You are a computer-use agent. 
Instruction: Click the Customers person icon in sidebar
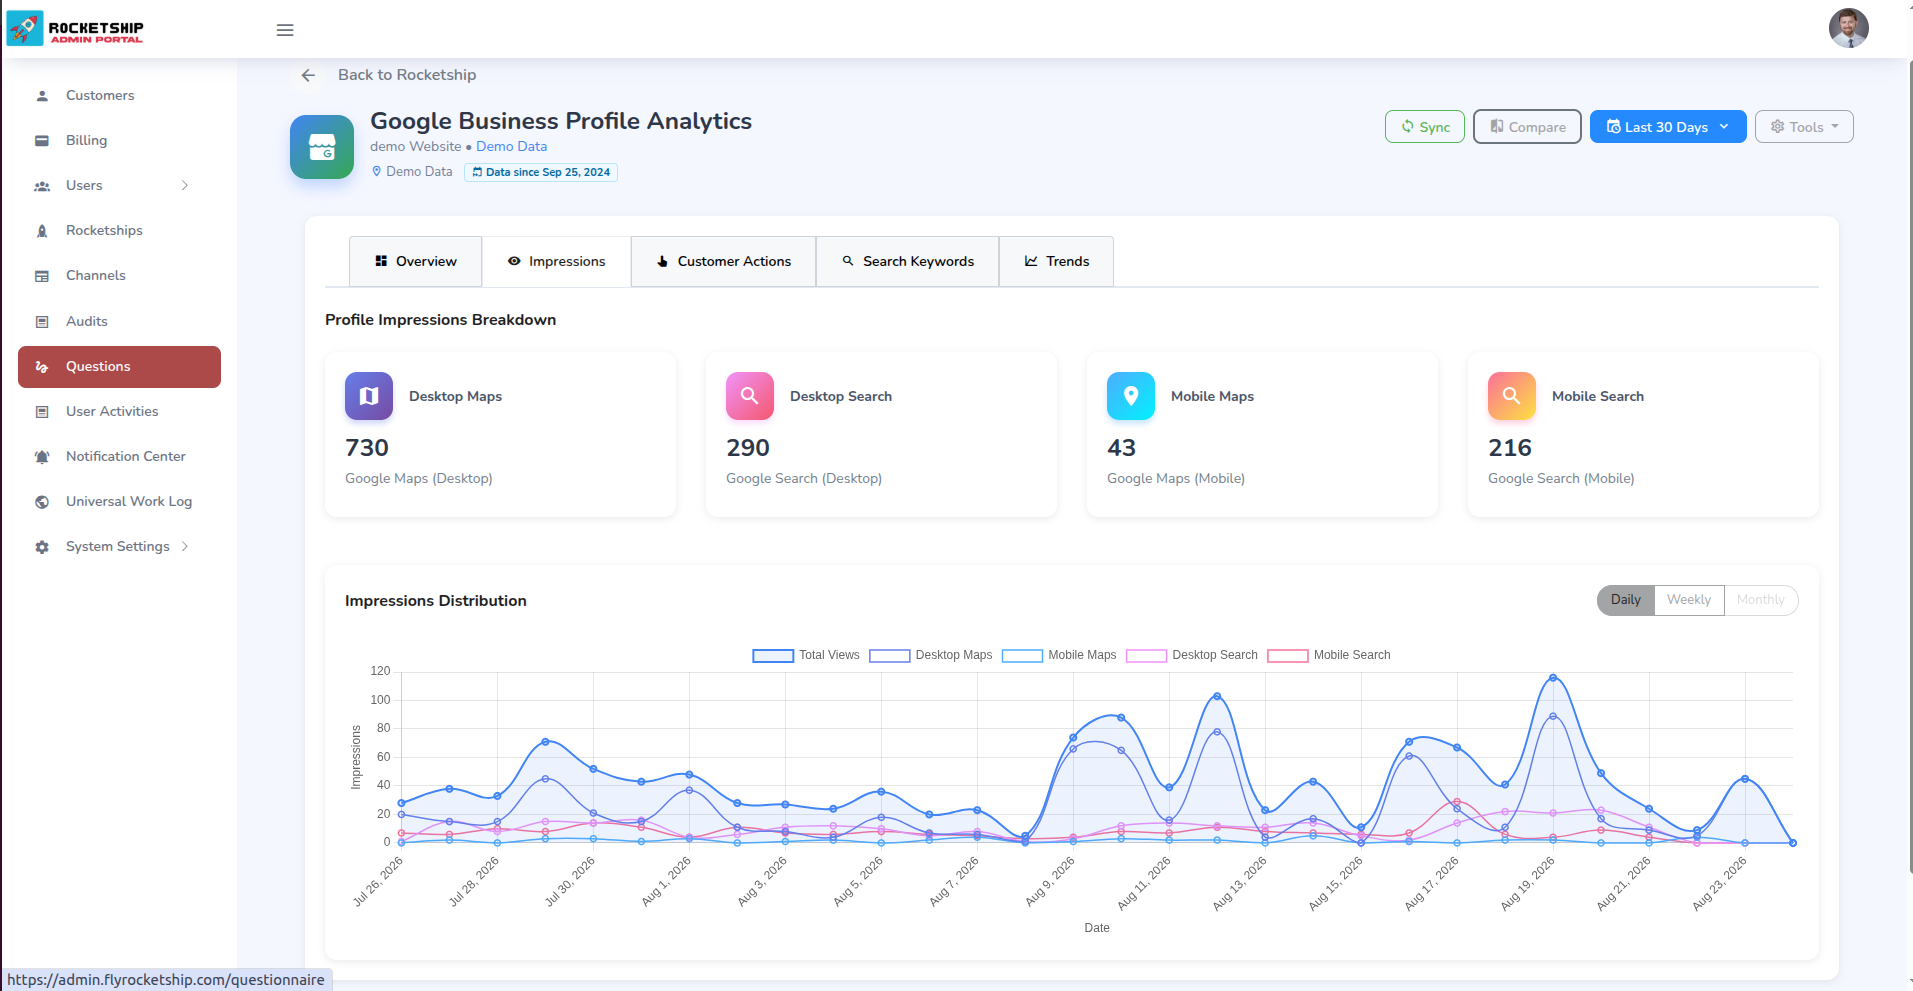[x=42, y=96]
